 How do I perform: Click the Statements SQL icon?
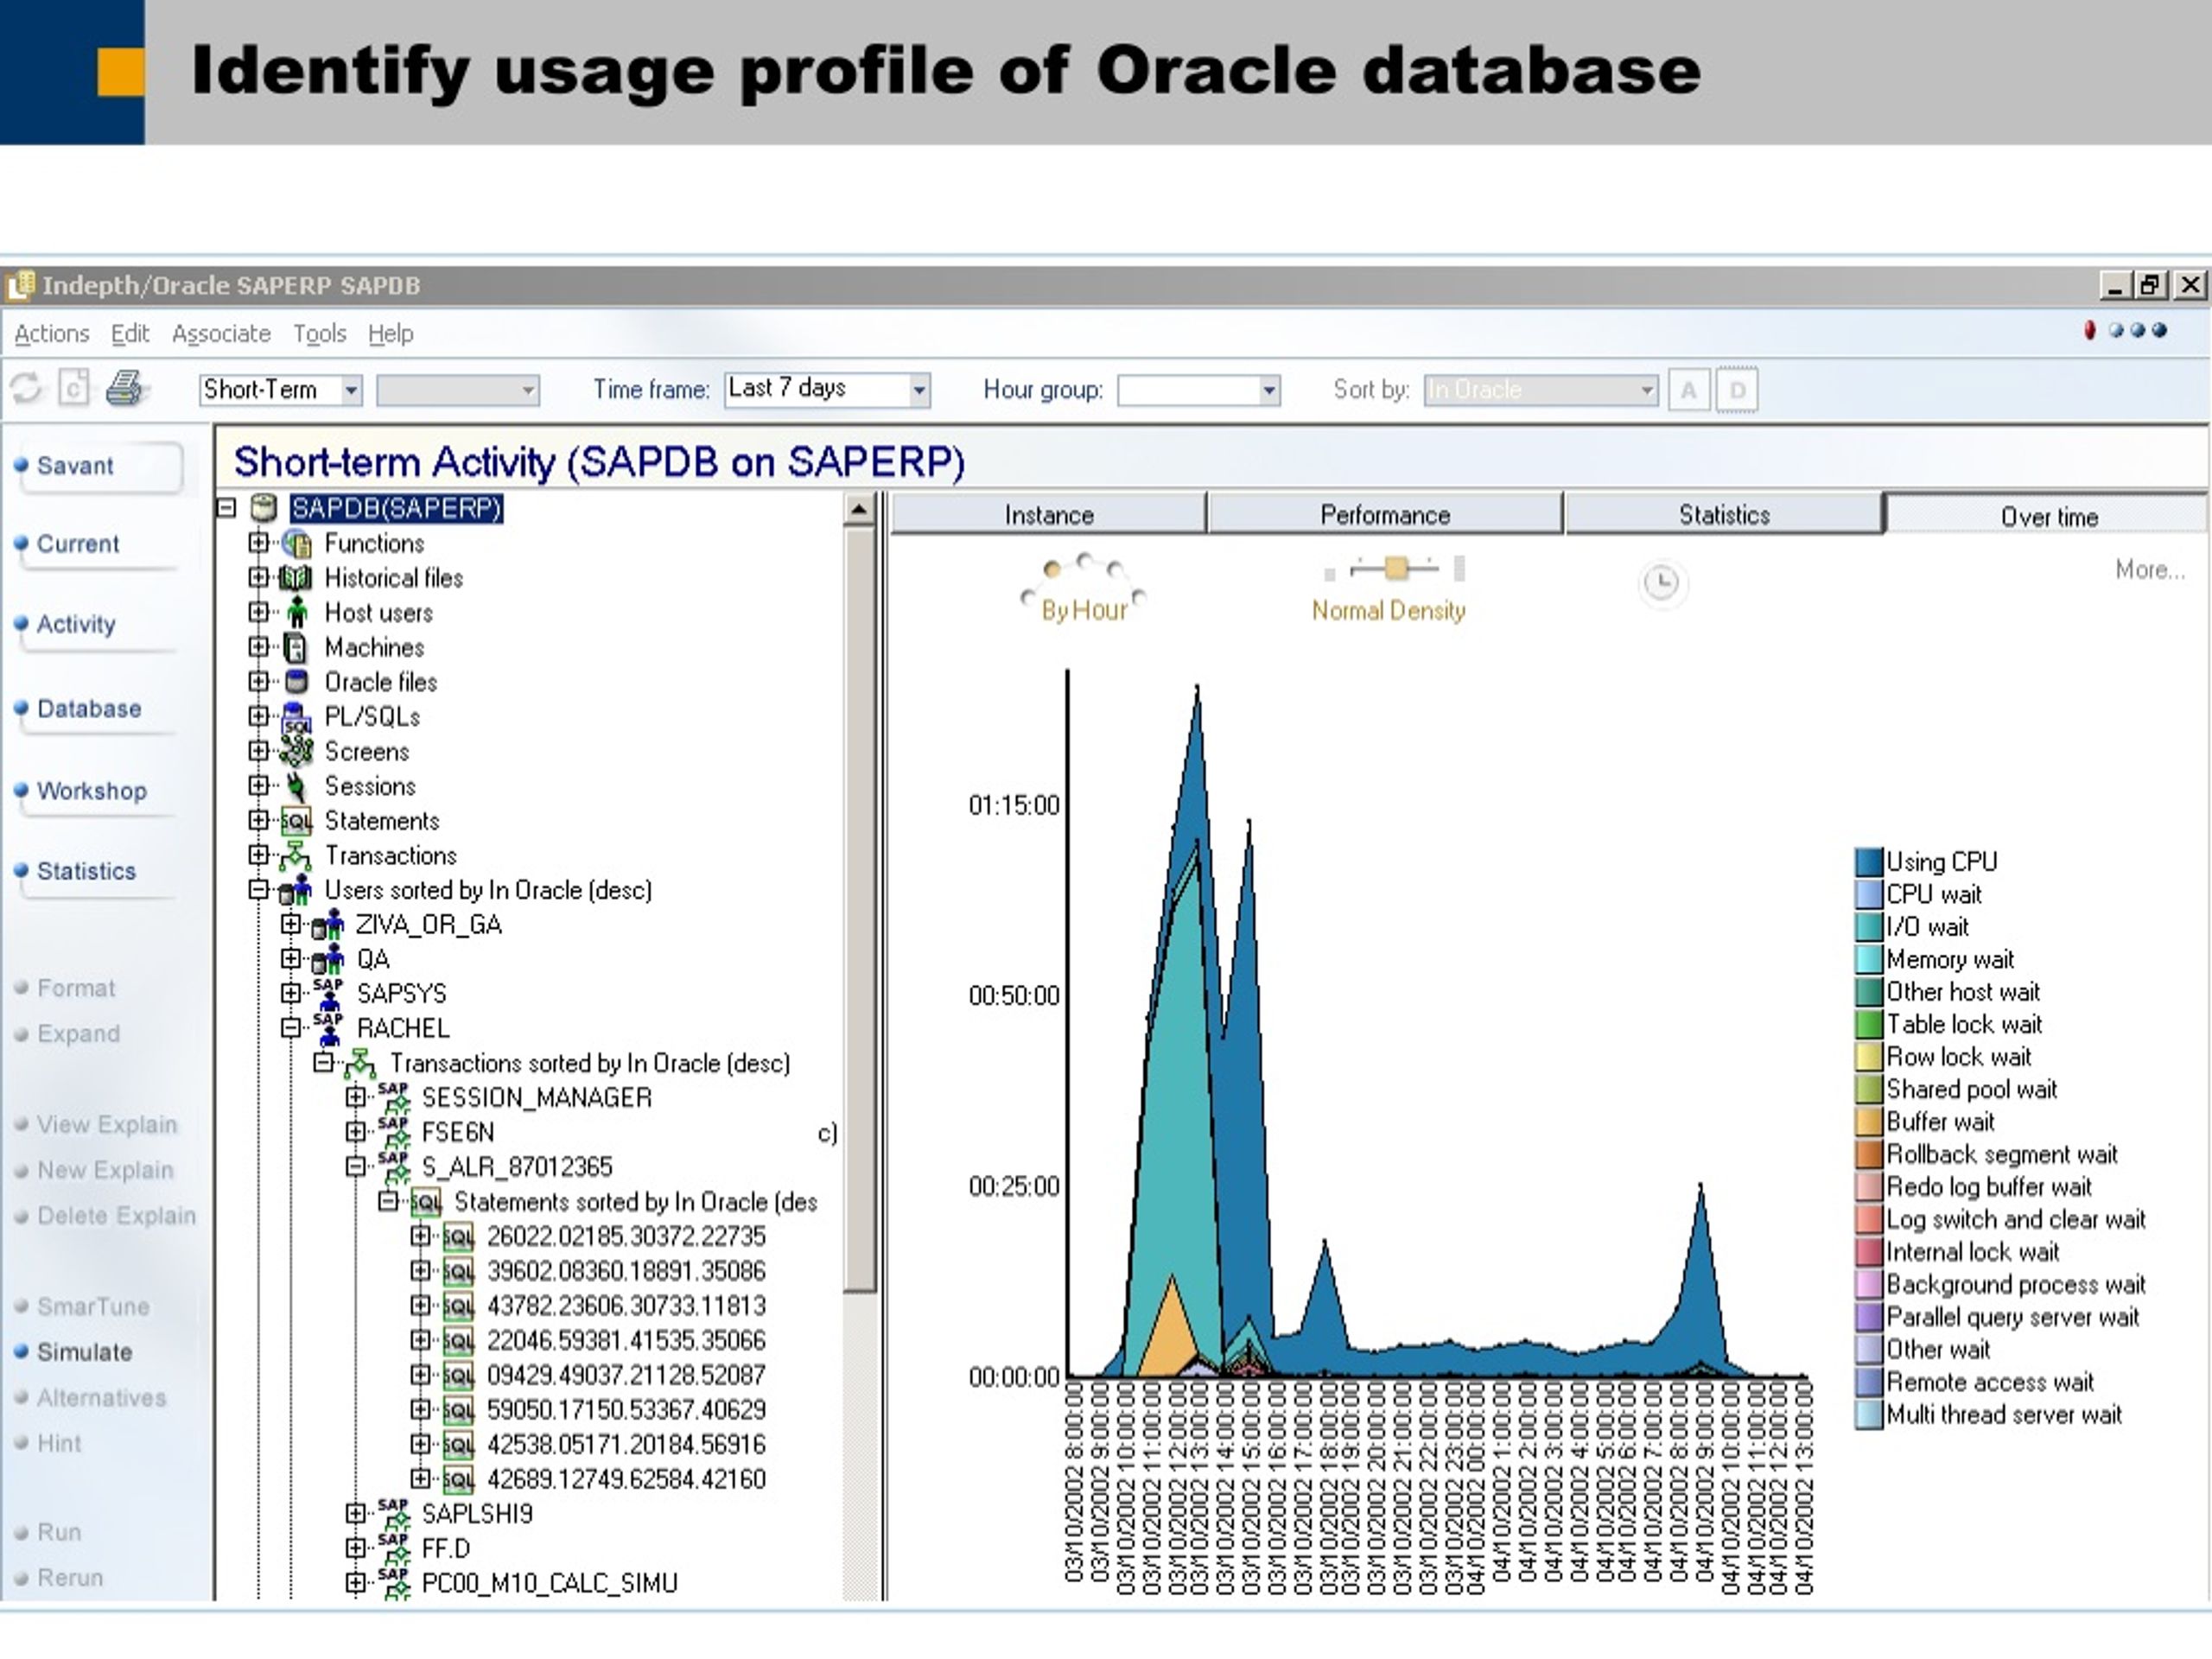pyautogui.click(x=296, y=821)
